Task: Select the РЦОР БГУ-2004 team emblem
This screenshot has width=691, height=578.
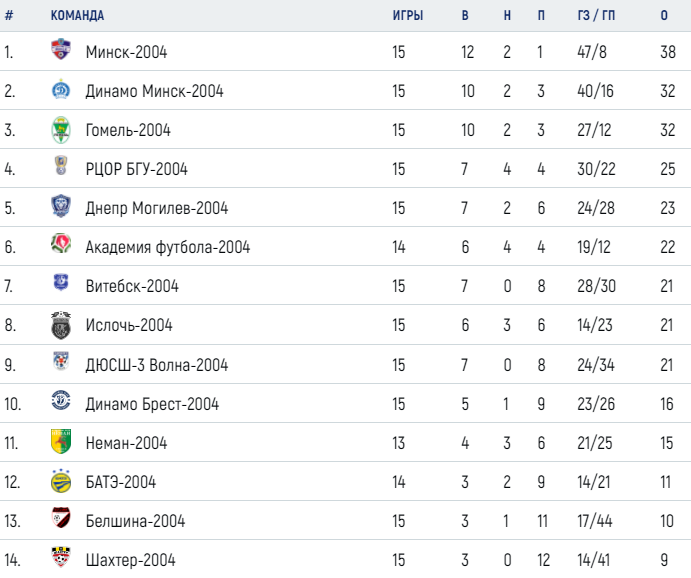Action: click(x=61, y=166)
